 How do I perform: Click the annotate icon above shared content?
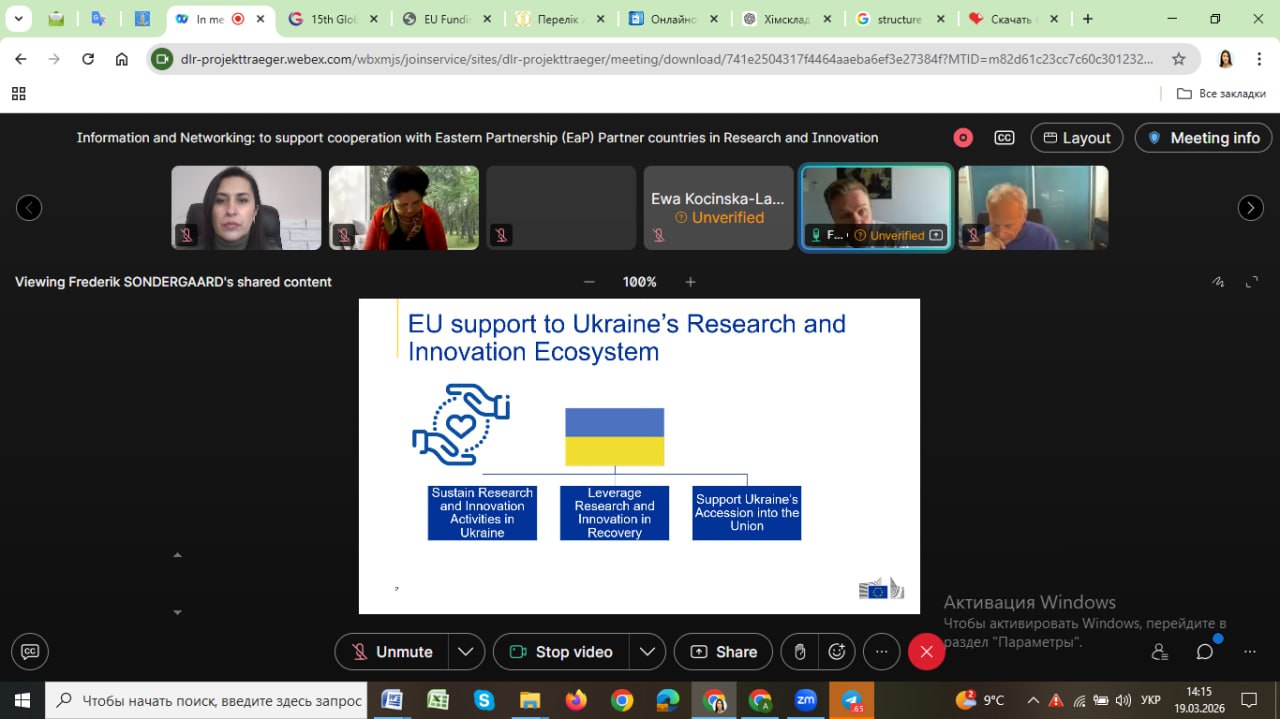click(x=1218, y=282)
